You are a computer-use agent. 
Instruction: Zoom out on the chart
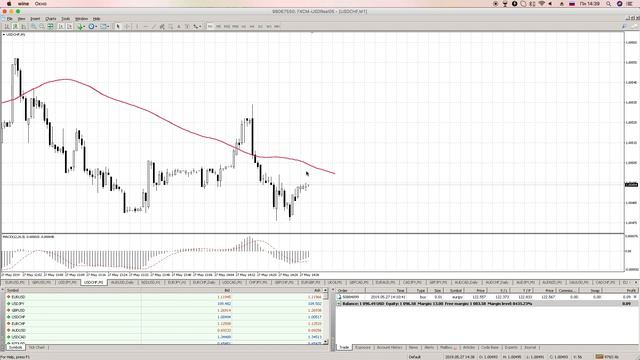[x=42, y=27]
